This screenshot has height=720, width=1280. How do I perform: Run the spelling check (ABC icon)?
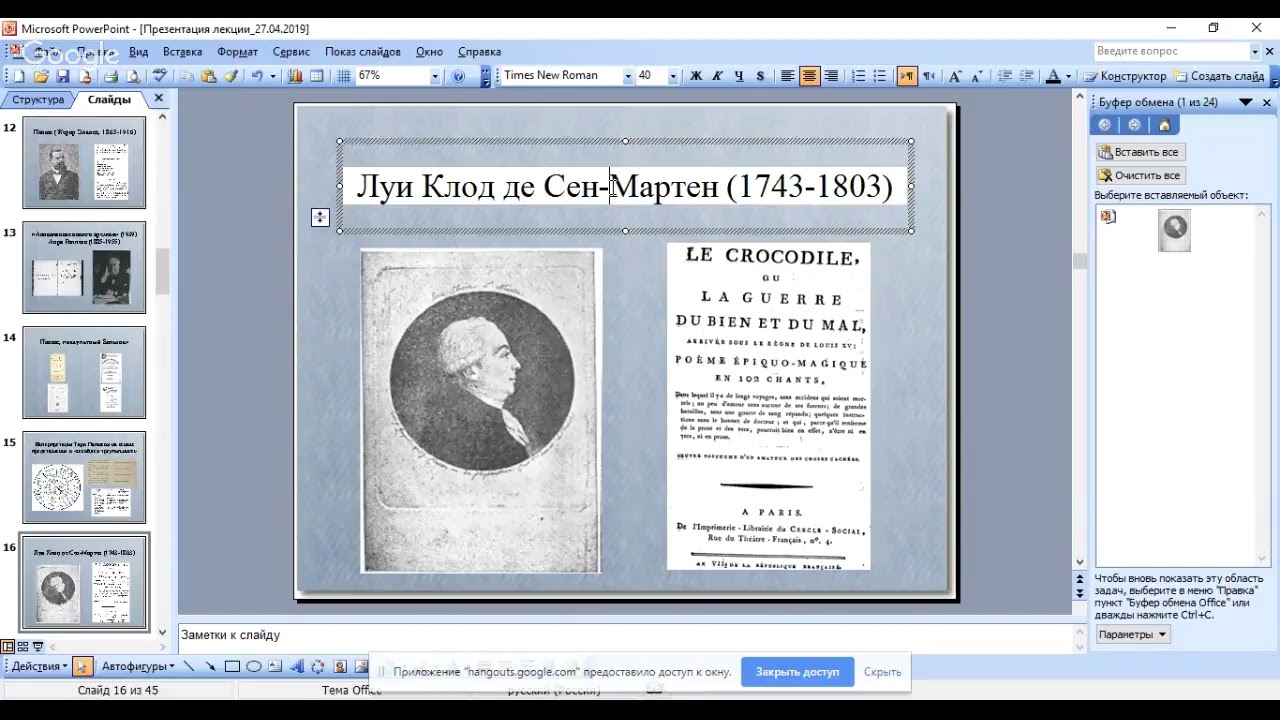point(159,76)
